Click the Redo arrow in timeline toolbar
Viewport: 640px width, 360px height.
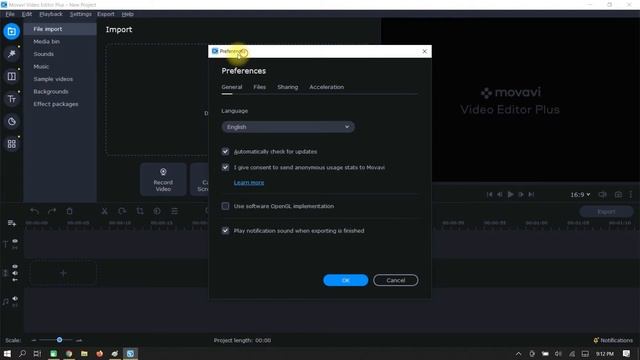(52, 211)
